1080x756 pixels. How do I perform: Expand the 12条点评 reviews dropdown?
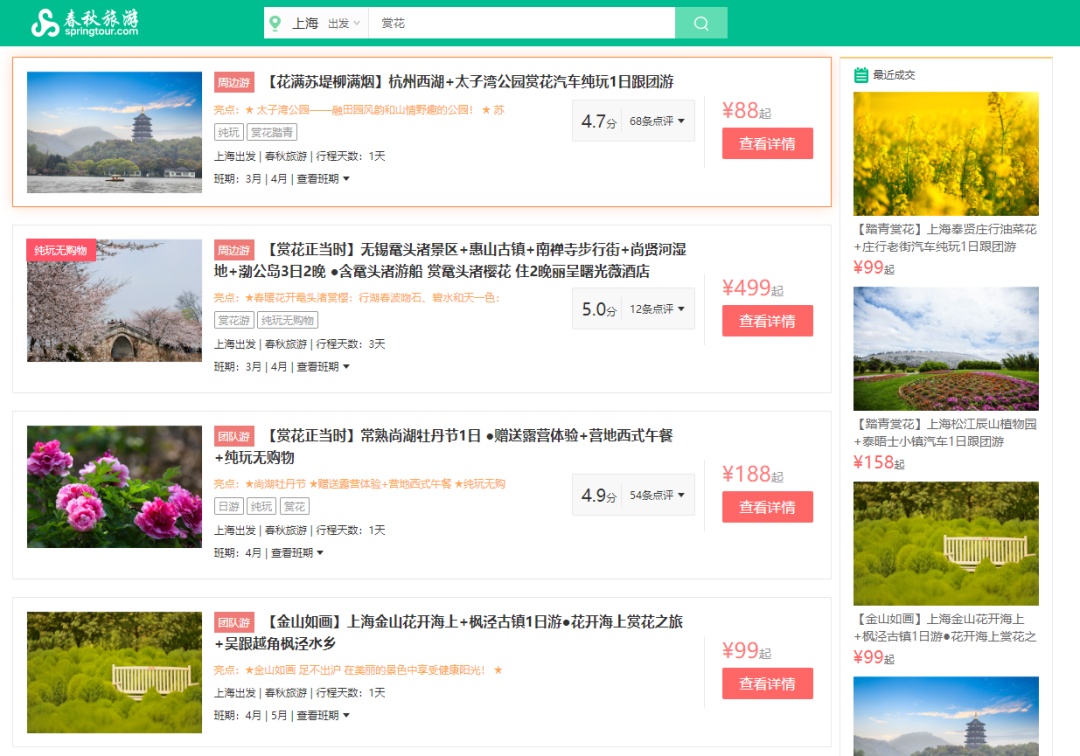click(x=657, y=309)
